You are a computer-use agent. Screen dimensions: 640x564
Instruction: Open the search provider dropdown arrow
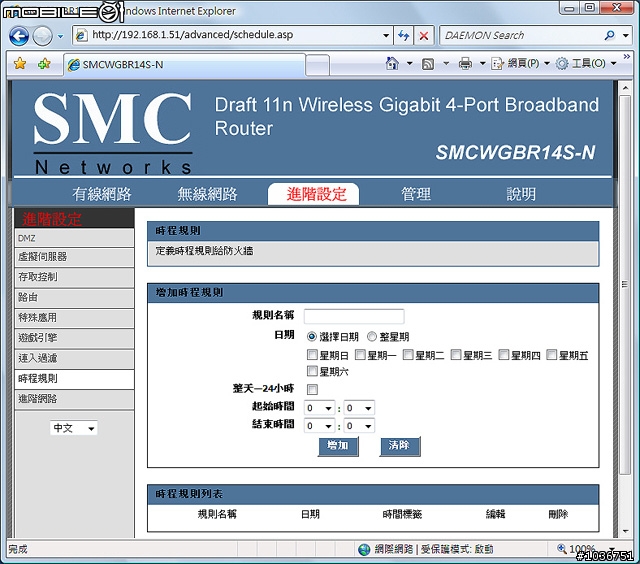click(626, 36)
